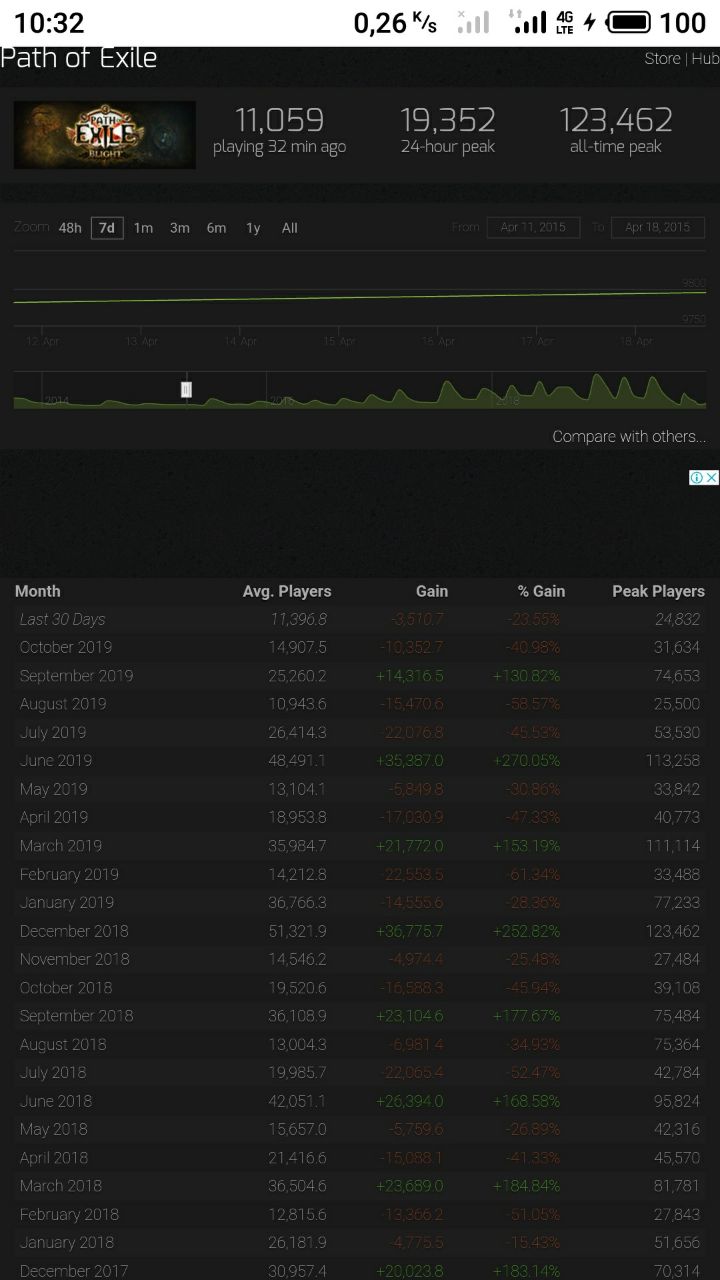Select the September 2019 row label
This screenshot has height=1280, width=720.
tap(76, 676)
